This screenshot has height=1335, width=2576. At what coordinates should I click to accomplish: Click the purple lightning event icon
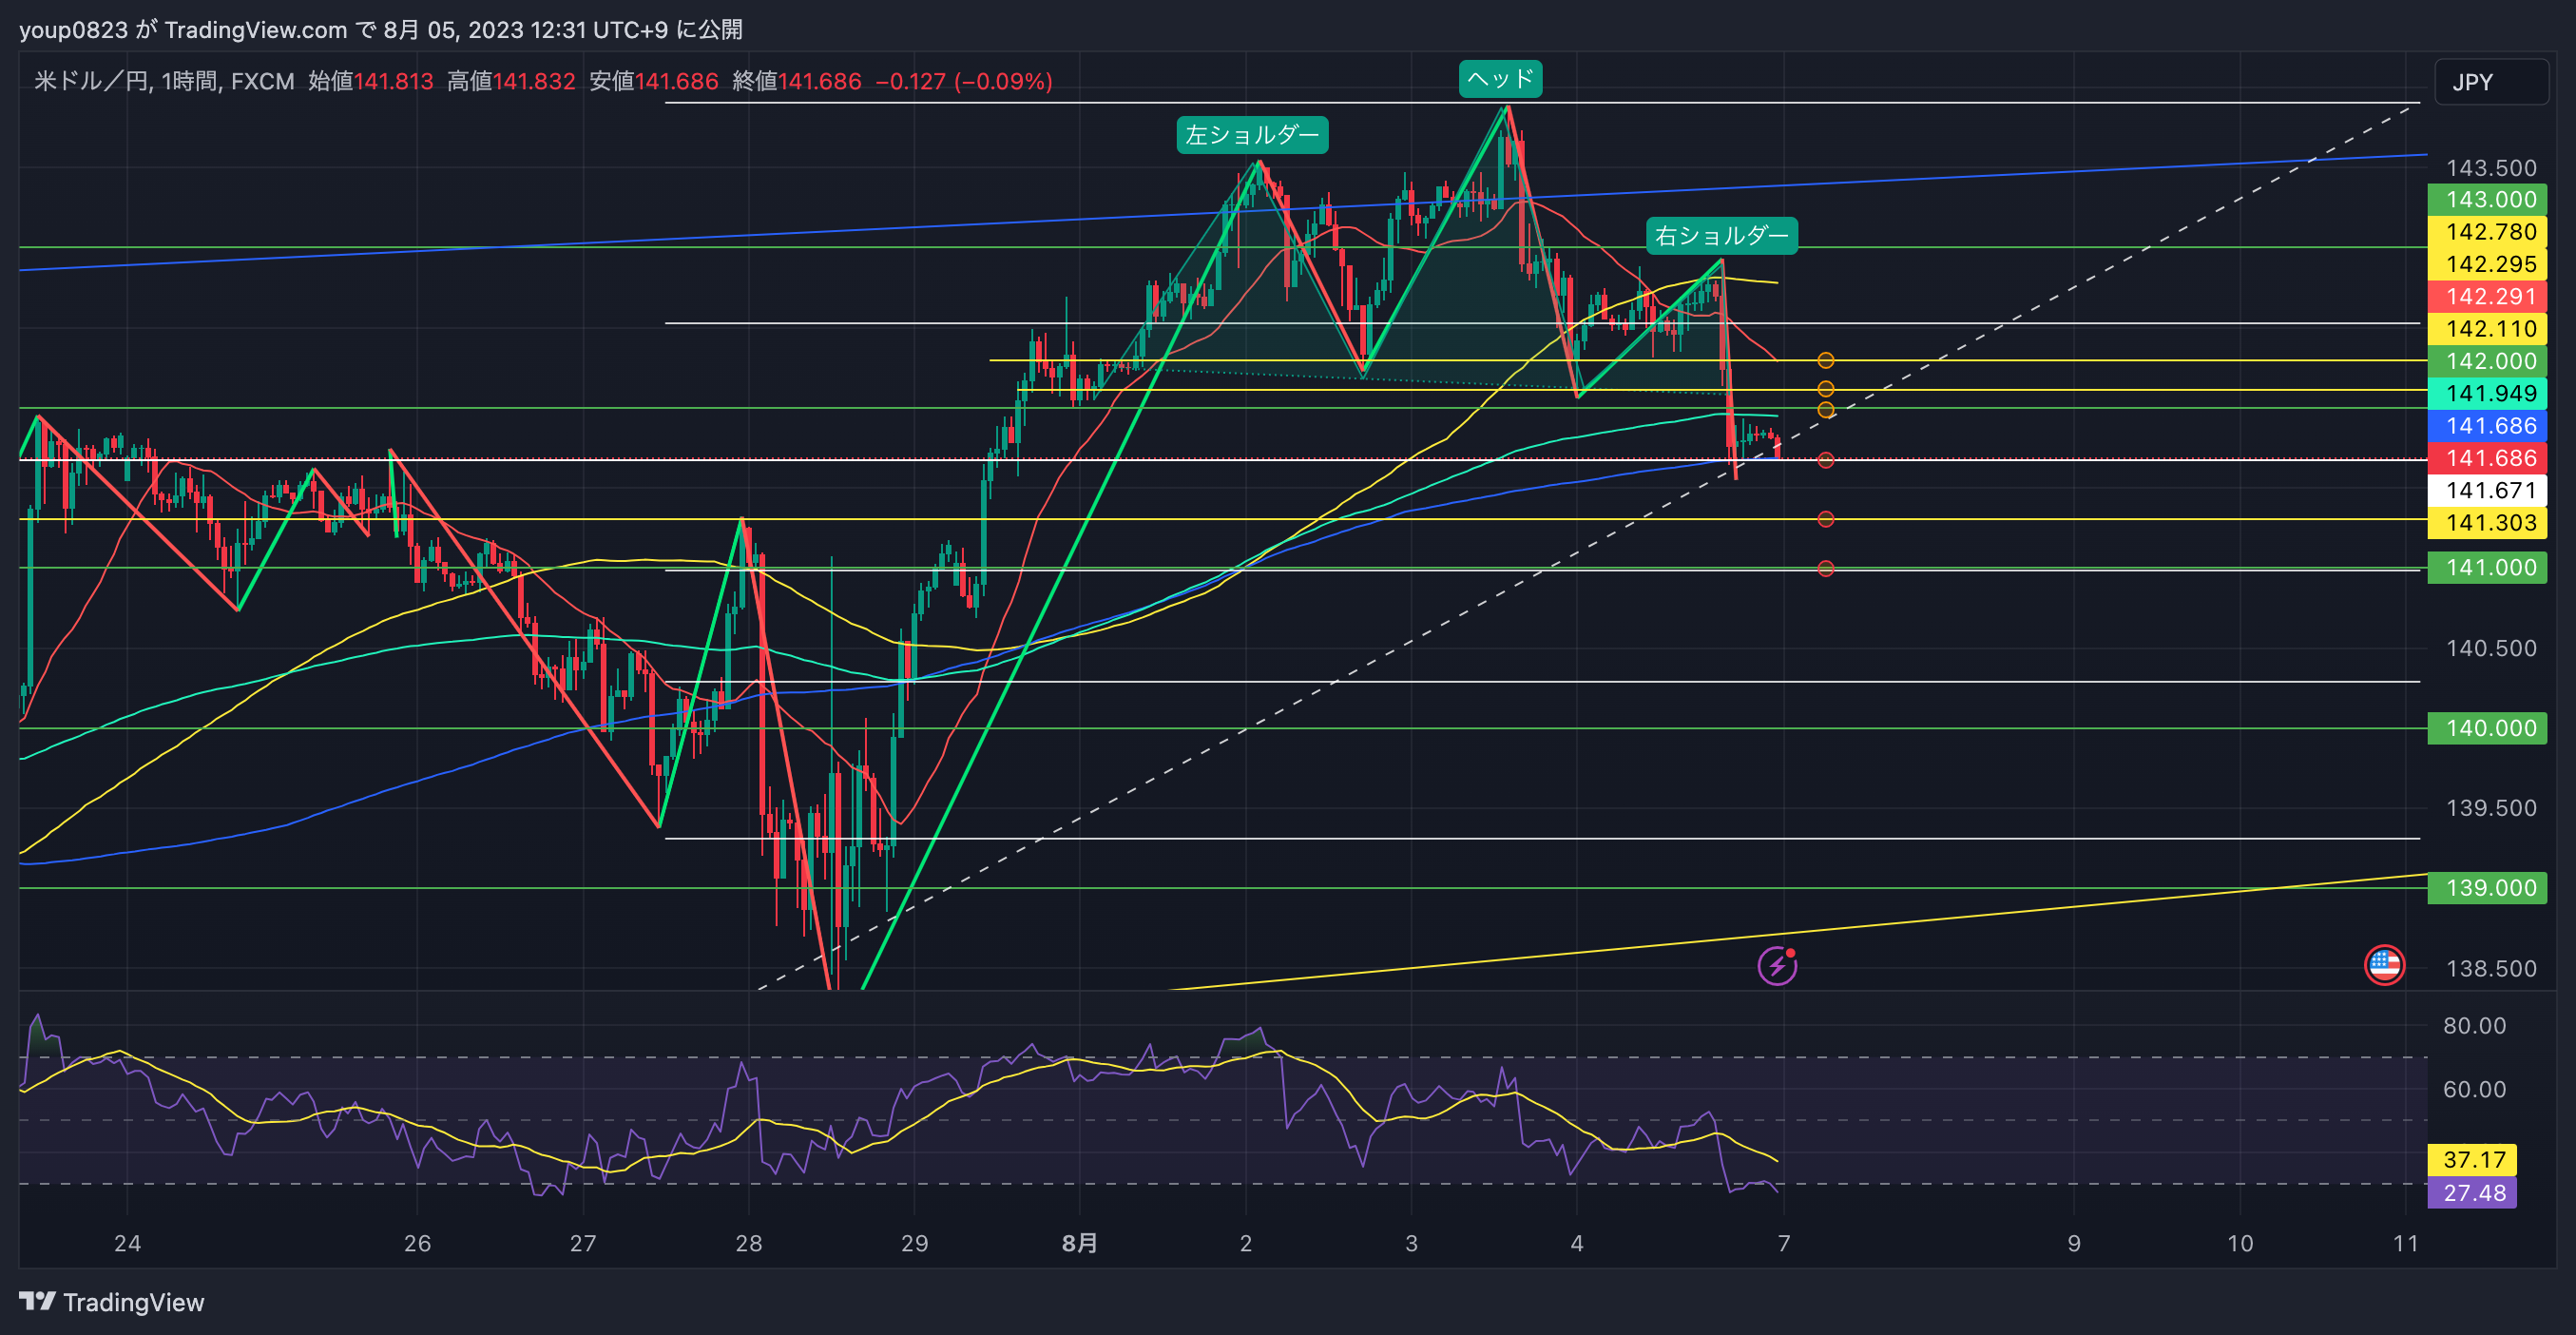1777,965
